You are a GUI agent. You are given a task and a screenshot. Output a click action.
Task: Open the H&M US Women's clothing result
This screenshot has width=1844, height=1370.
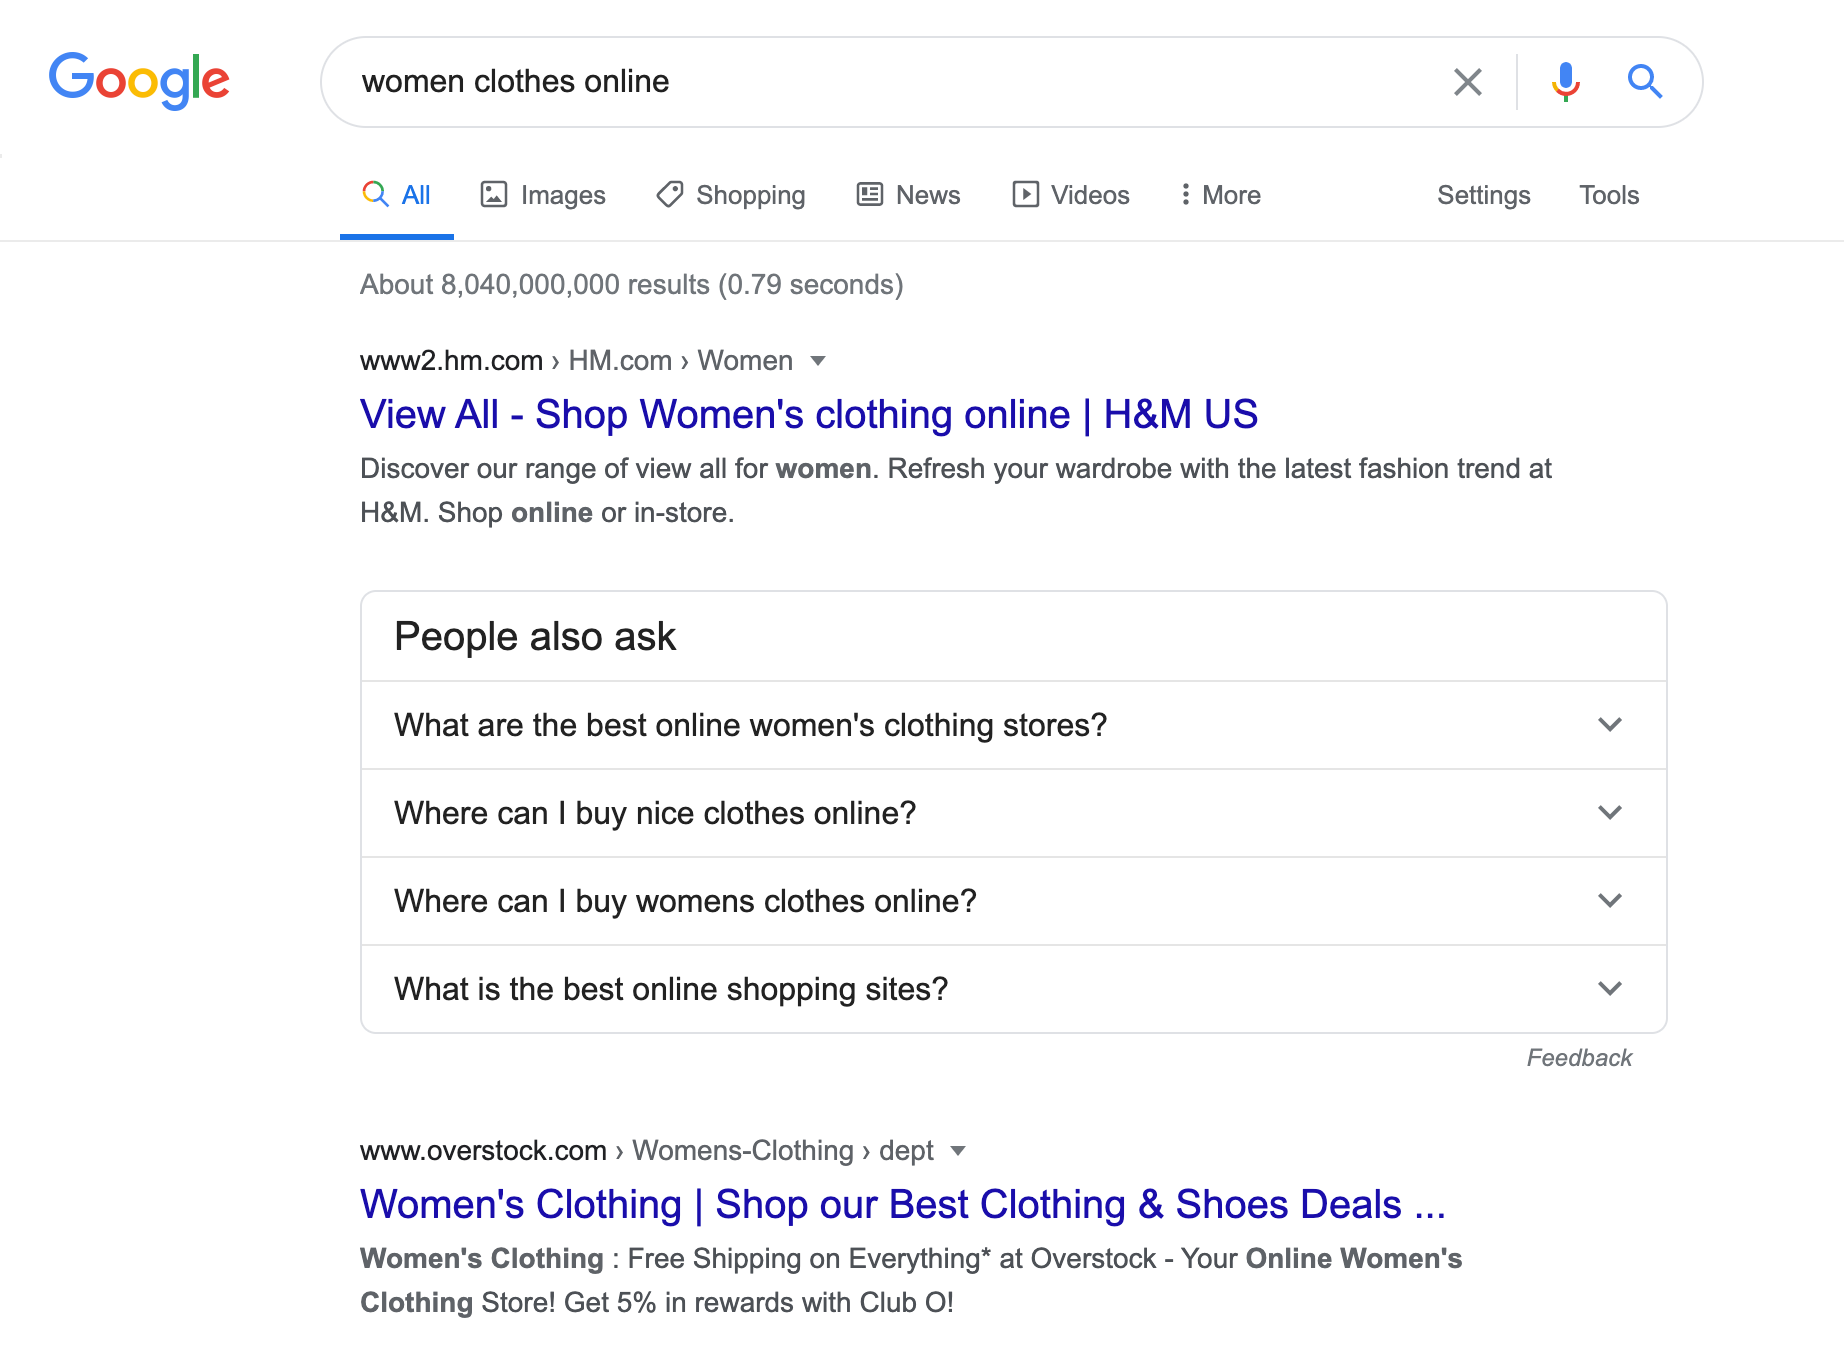coord(808,415)
